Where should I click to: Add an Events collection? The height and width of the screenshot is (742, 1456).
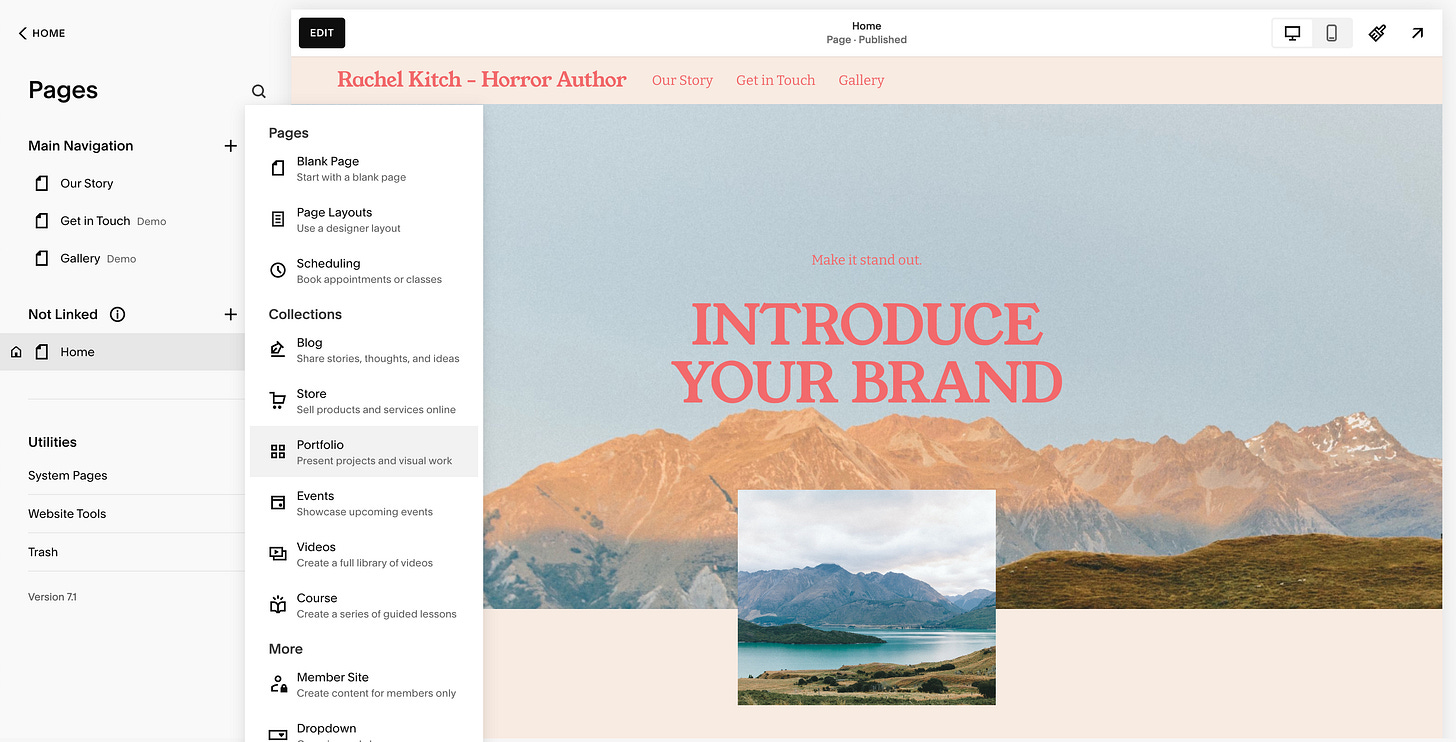point(364,503)
